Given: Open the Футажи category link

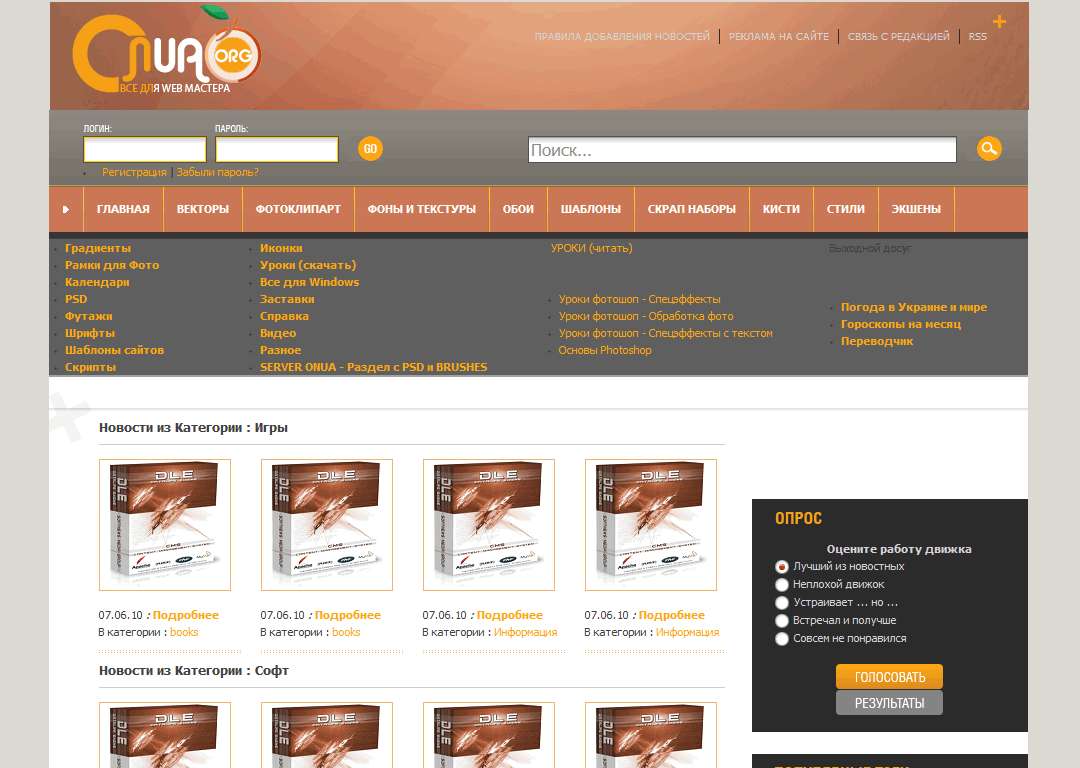Looking at the screenshot, I should tap(88, 316).
